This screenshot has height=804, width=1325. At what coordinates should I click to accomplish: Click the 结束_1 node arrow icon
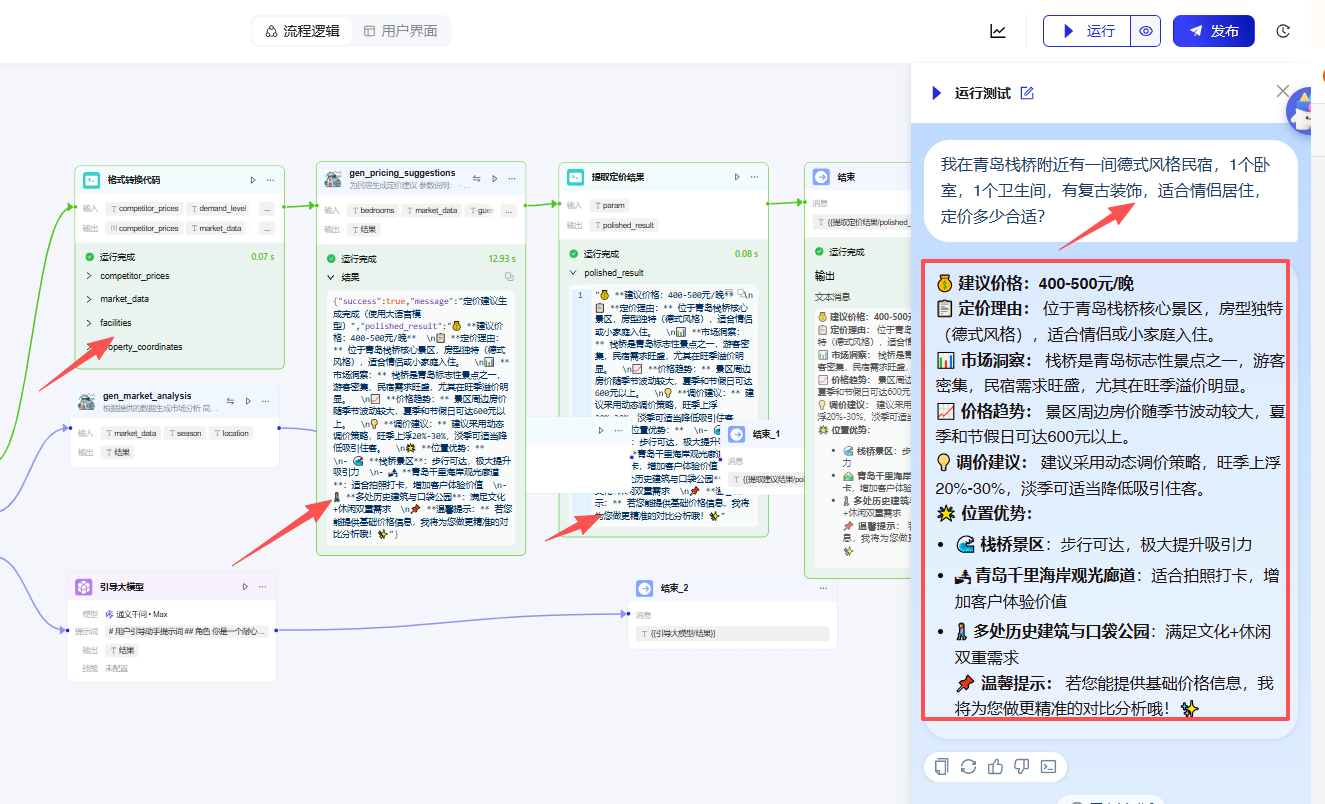pyautogui.click(x=735, y=433)
